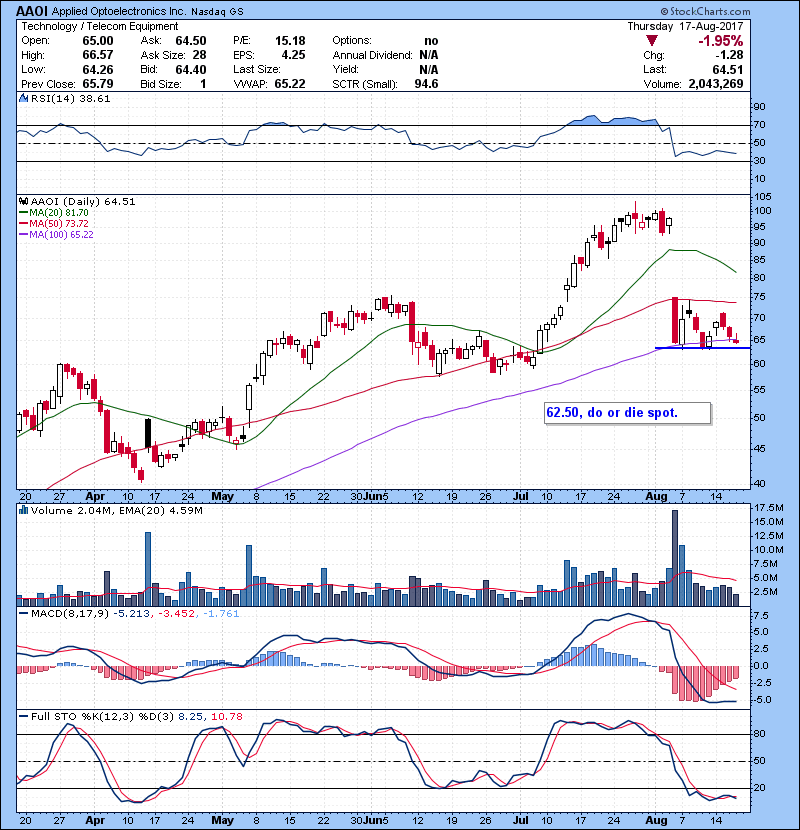800x830 pixels.
Task: Click the date Thursday 17-Aug-2017
Action: click(685, 26)
